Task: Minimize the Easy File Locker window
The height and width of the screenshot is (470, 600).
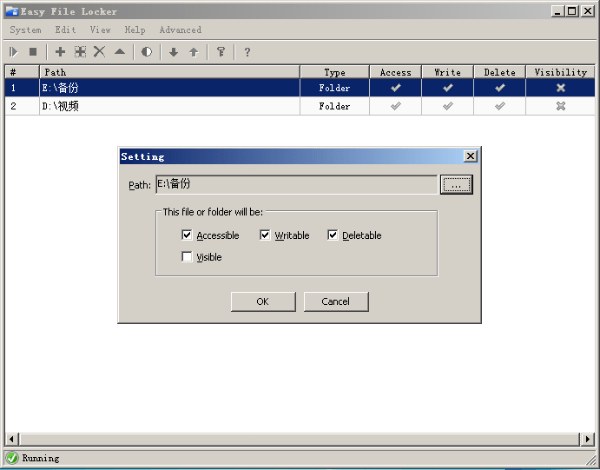Action: [558, 11]
